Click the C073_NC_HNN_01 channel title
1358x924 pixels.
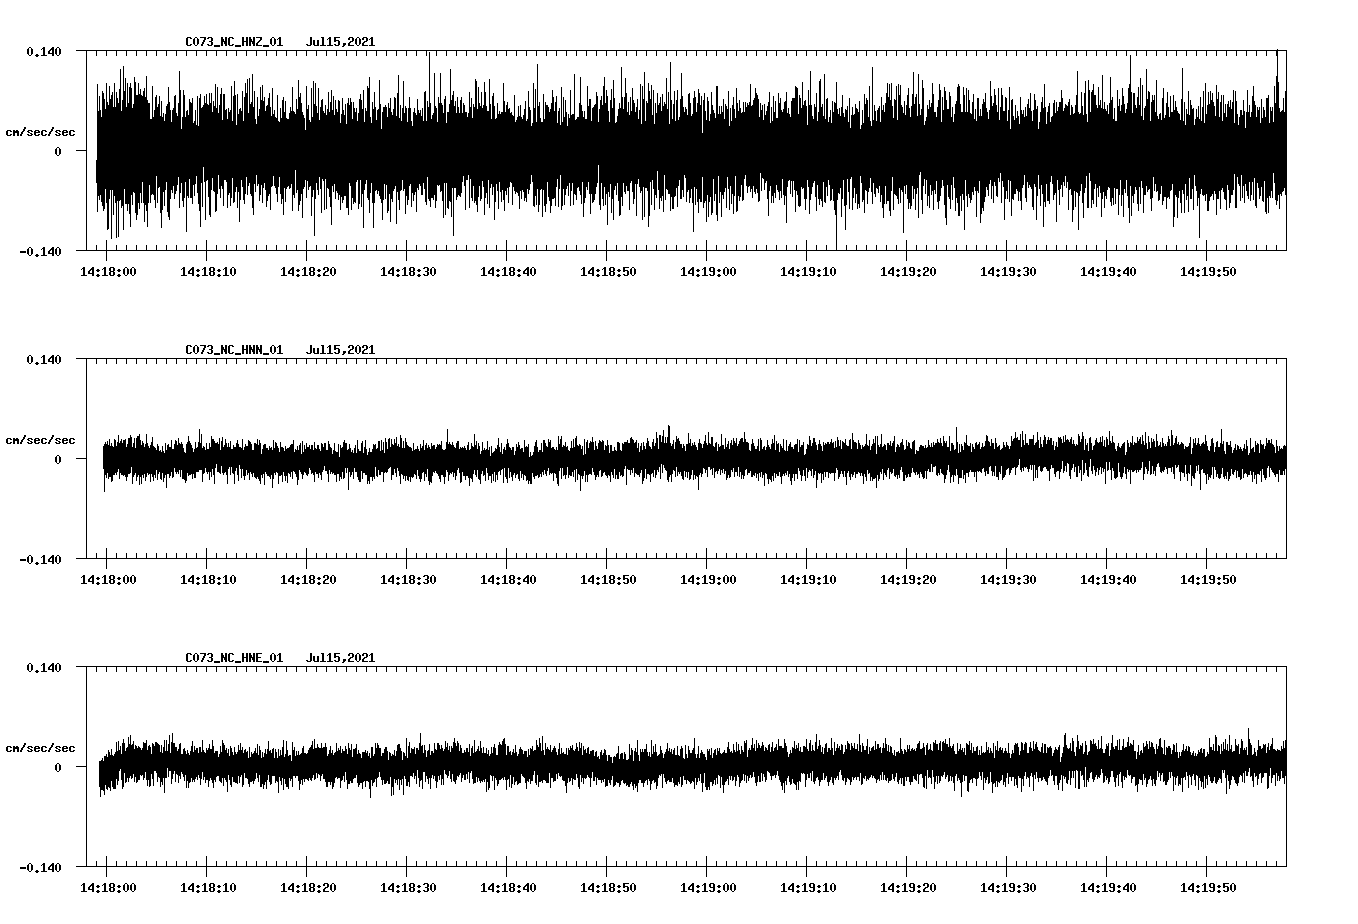pos(232,349)
